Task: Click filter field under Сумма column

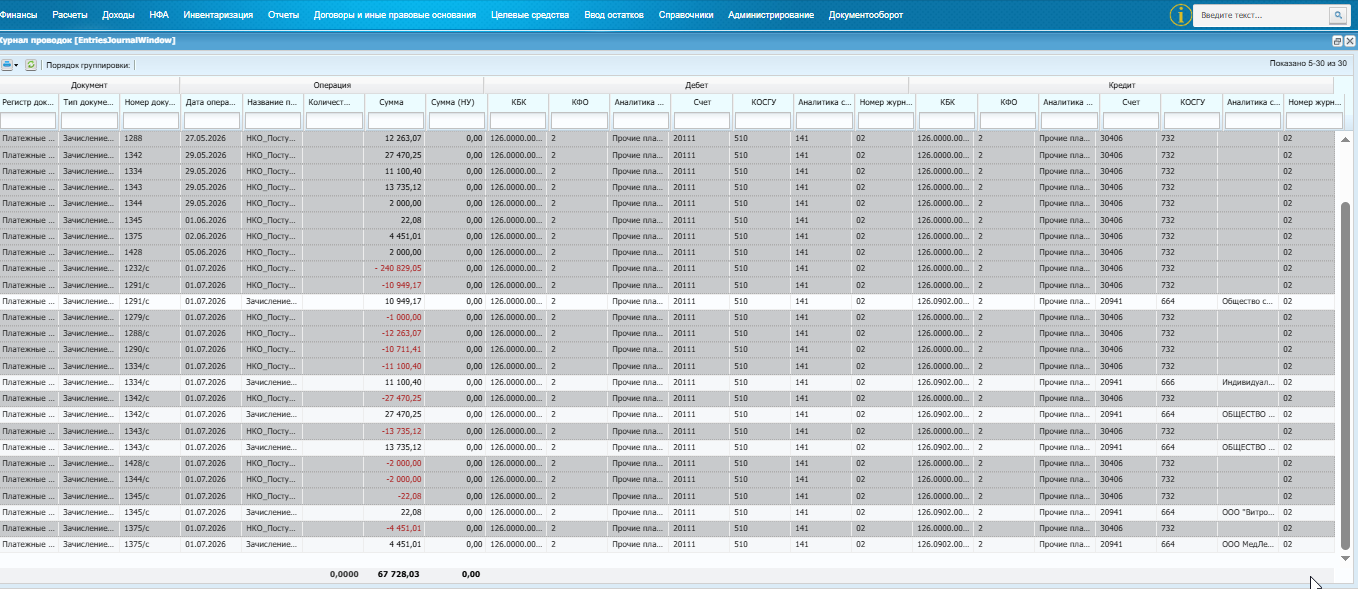Action: pyautogui.click(x=395, y=121)
